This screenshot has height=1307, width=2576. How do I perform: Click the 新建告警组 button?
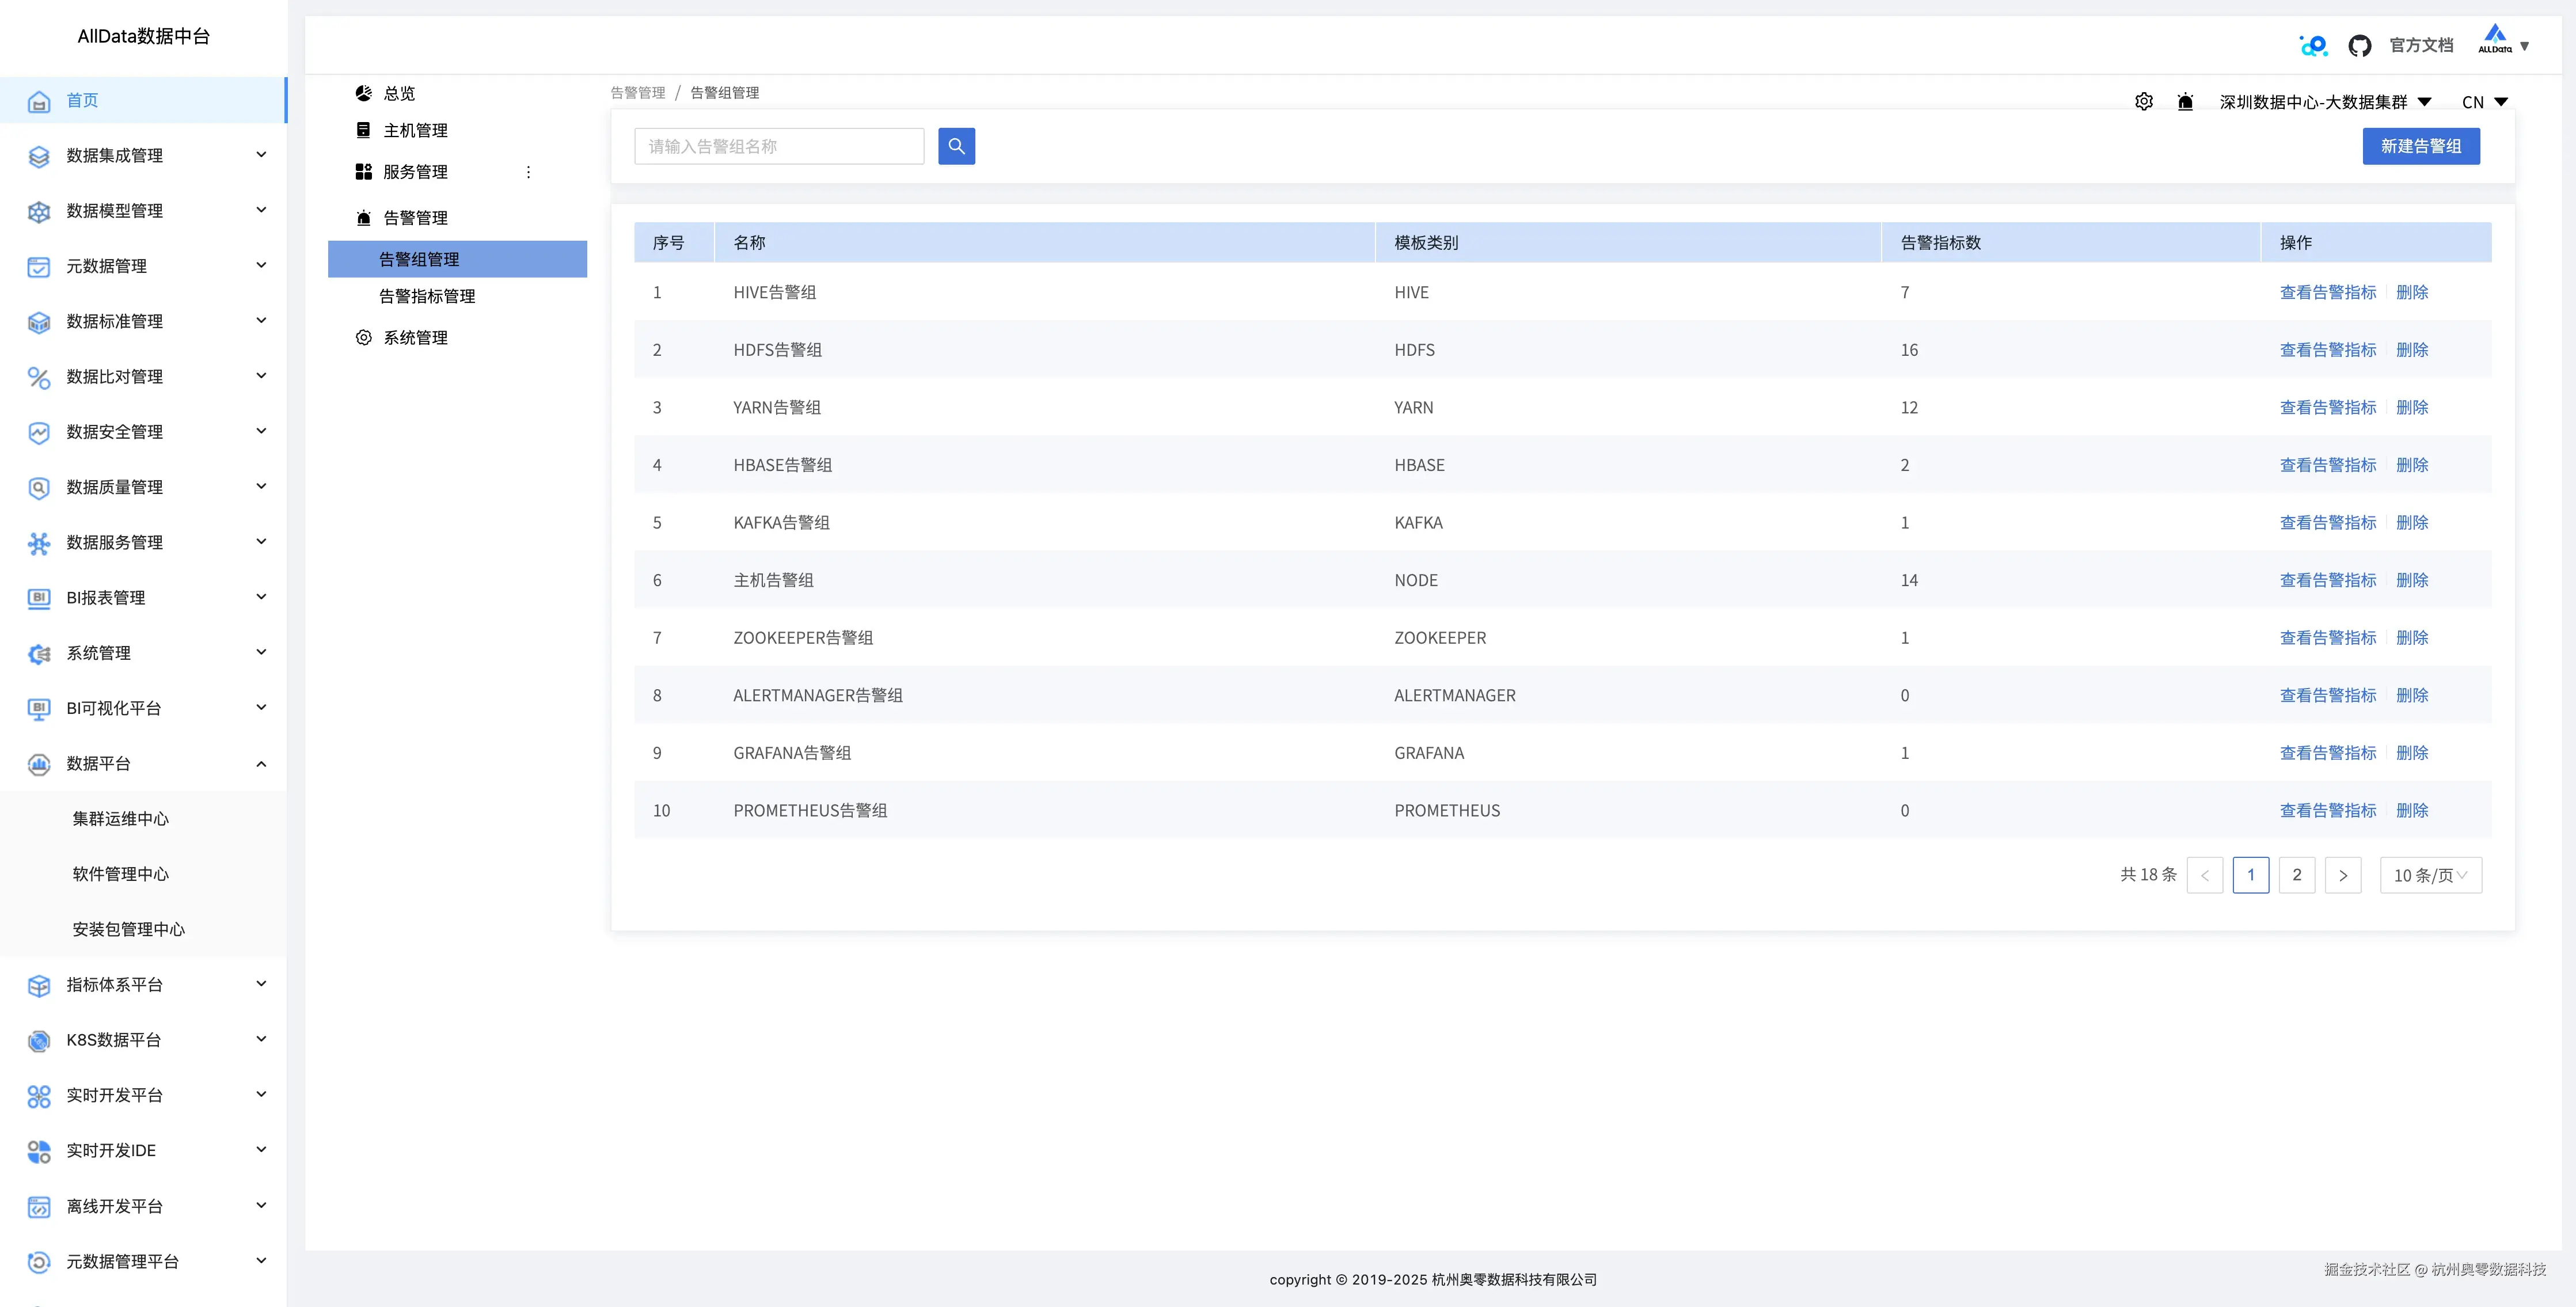click(x=2420, y=146)
